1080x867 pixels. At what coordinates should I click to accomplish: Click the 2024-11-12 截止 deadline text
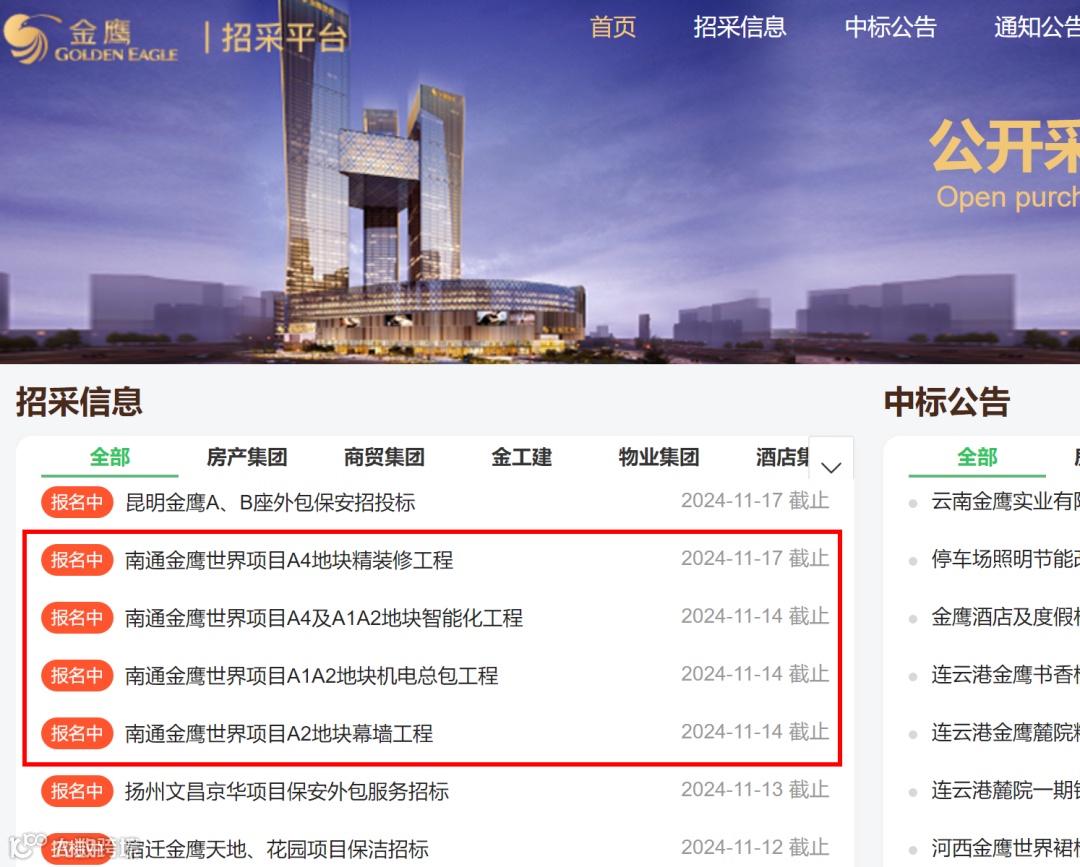click(755, 848)
